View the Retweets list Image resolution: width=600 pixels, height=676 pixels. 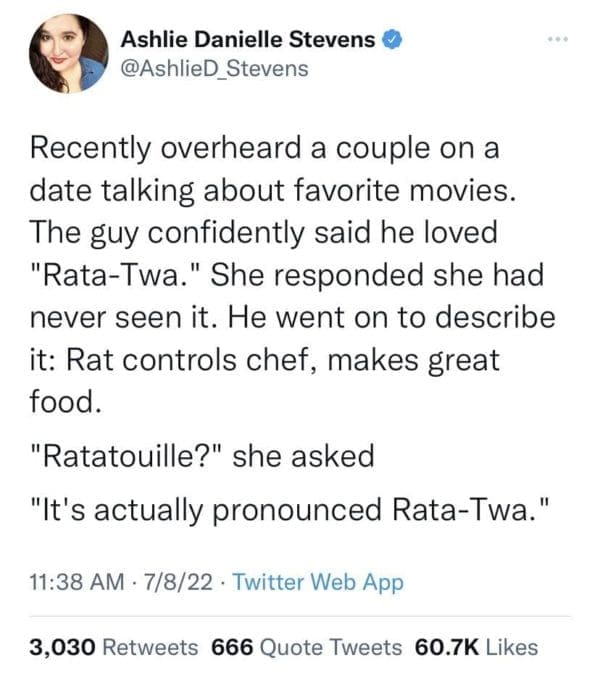pos(152,647)
